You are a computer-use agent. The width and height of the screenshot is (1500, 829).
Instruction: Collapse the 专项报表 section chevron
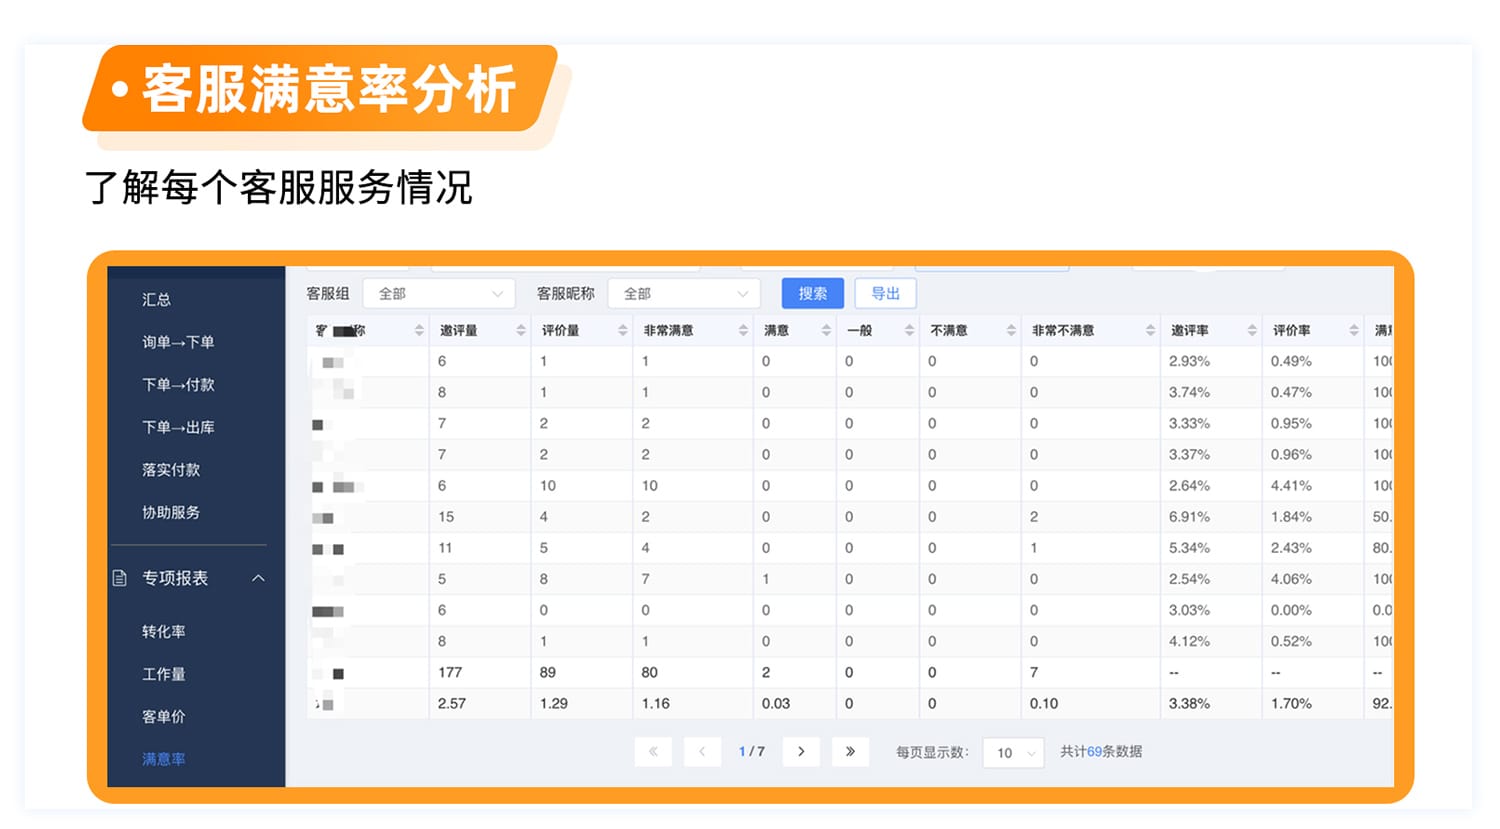tap(258, 578)
